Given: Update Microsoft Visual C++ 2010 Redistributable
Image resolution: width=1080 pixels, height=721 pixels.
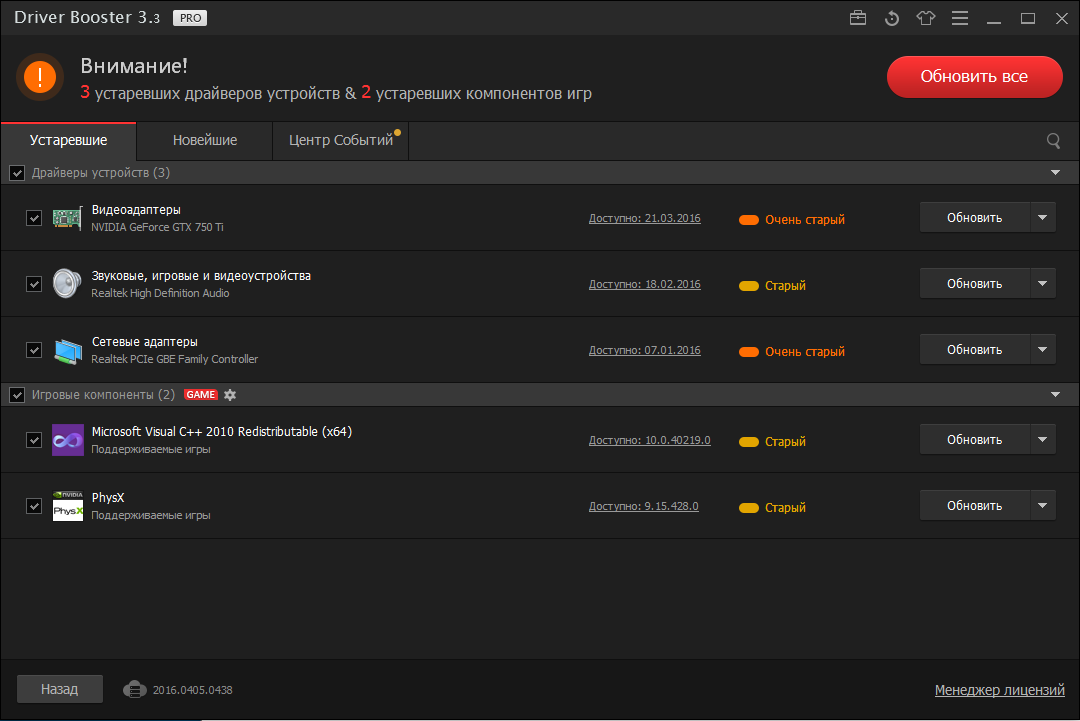Looking at the screenshot, I should click(975, 439).
